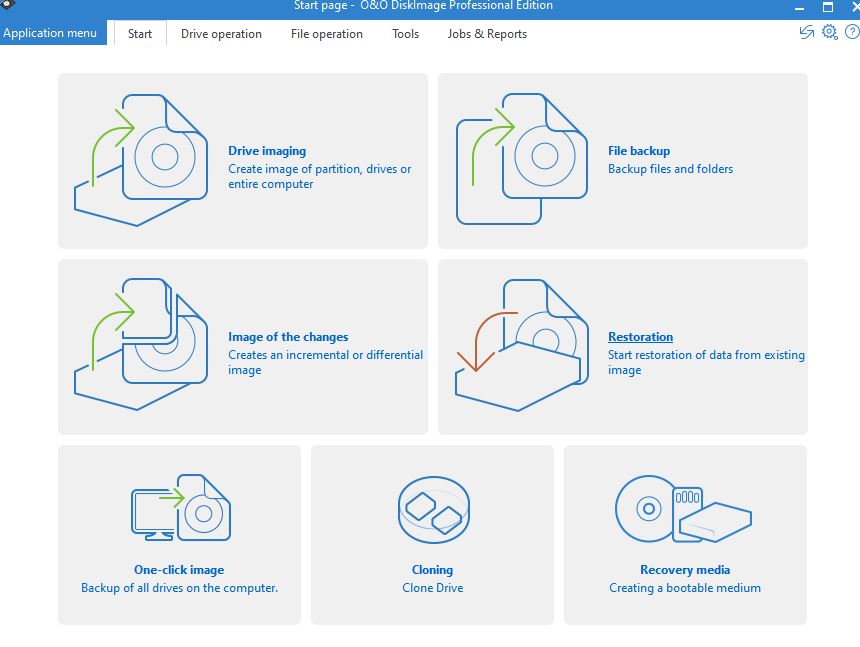Click the Image of the changes icon
Screen dimensions: 860x647
pos(141,344)
